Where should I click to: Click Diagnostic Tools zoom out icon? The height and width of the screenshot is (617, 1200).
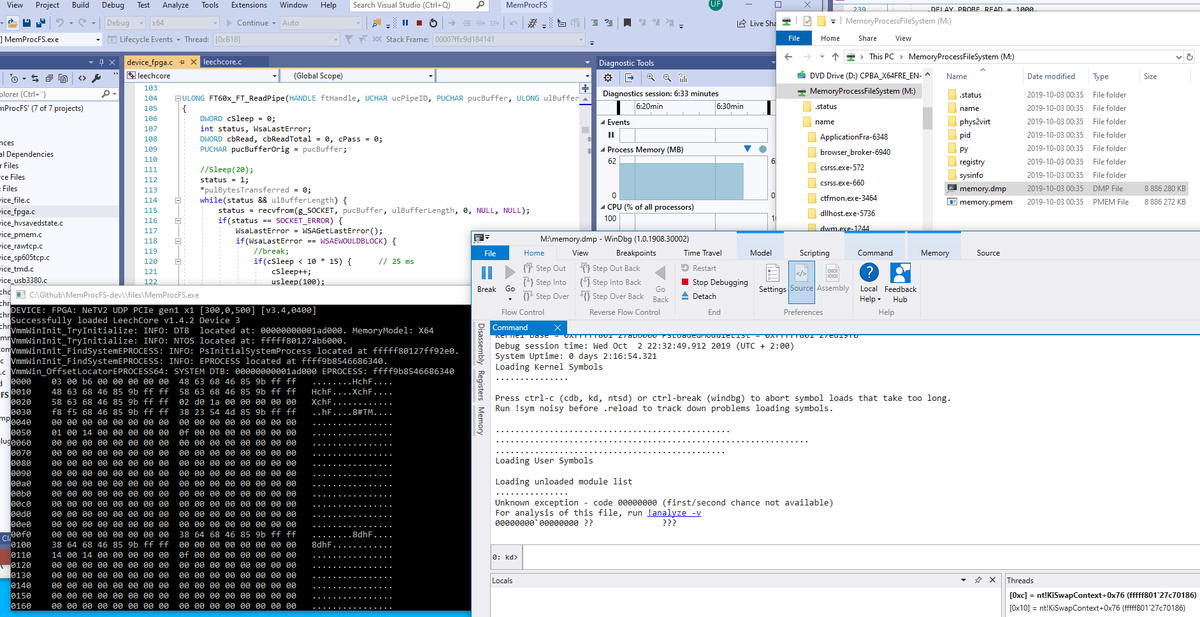pos(667,77)
